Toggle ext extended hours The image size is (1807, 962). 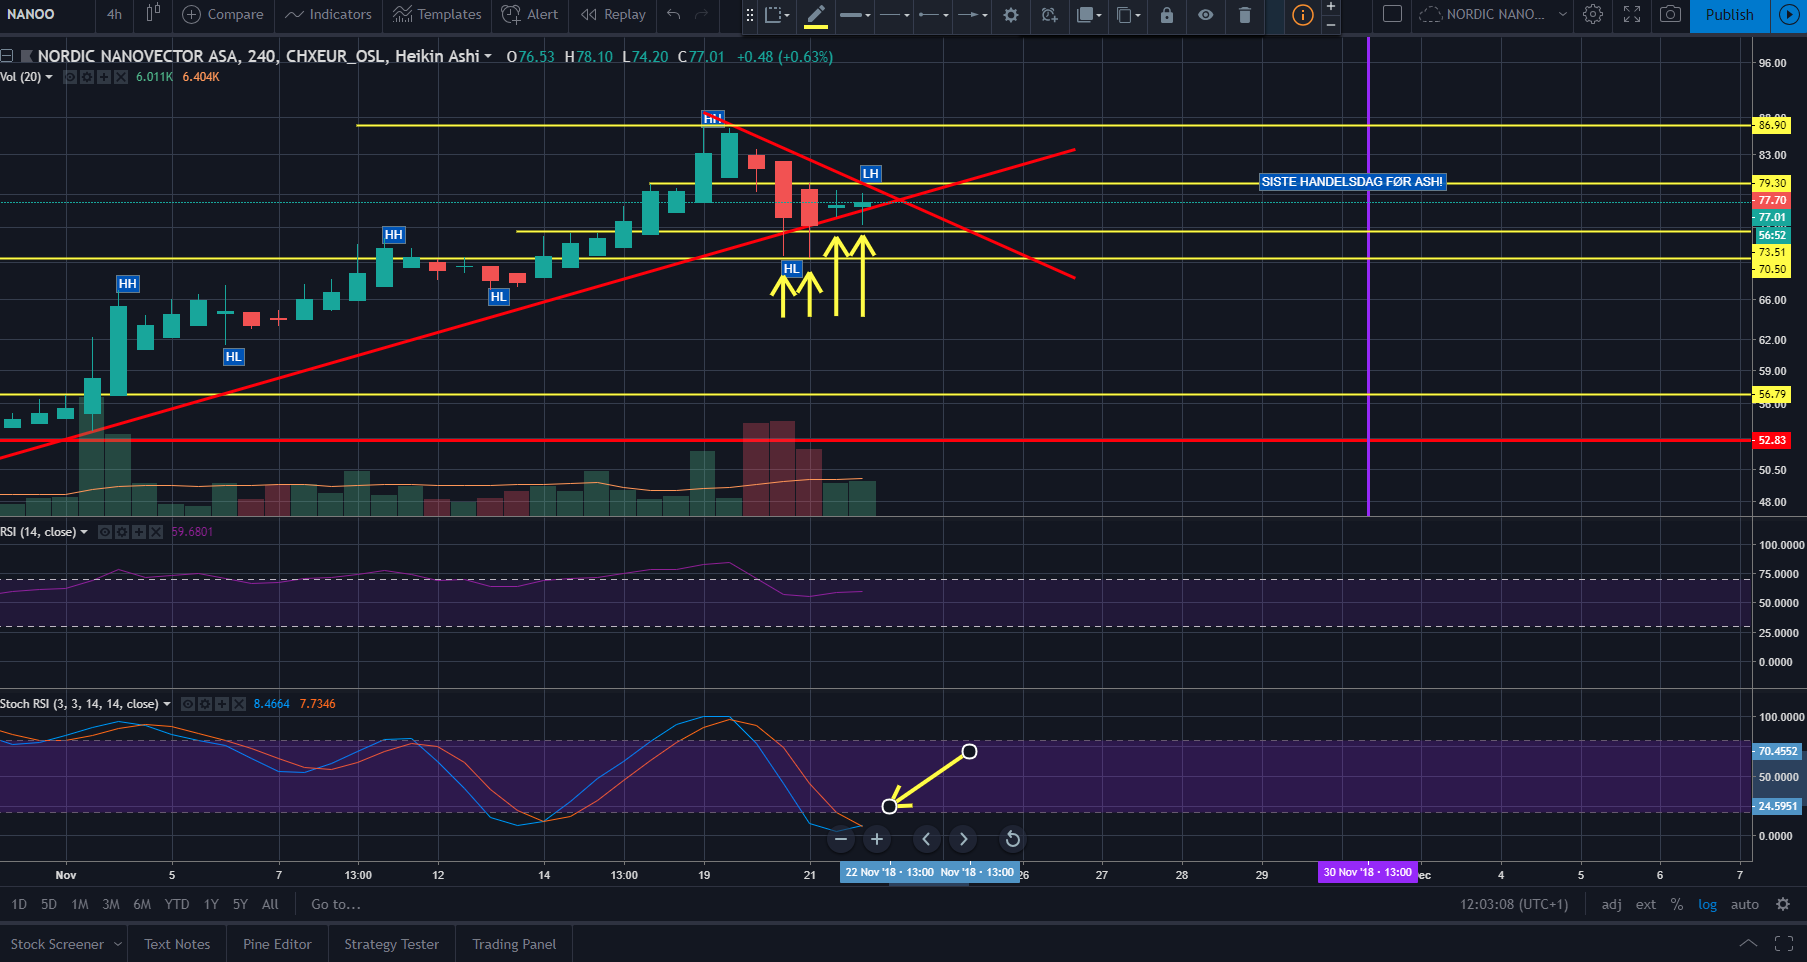pos(1646,904)
